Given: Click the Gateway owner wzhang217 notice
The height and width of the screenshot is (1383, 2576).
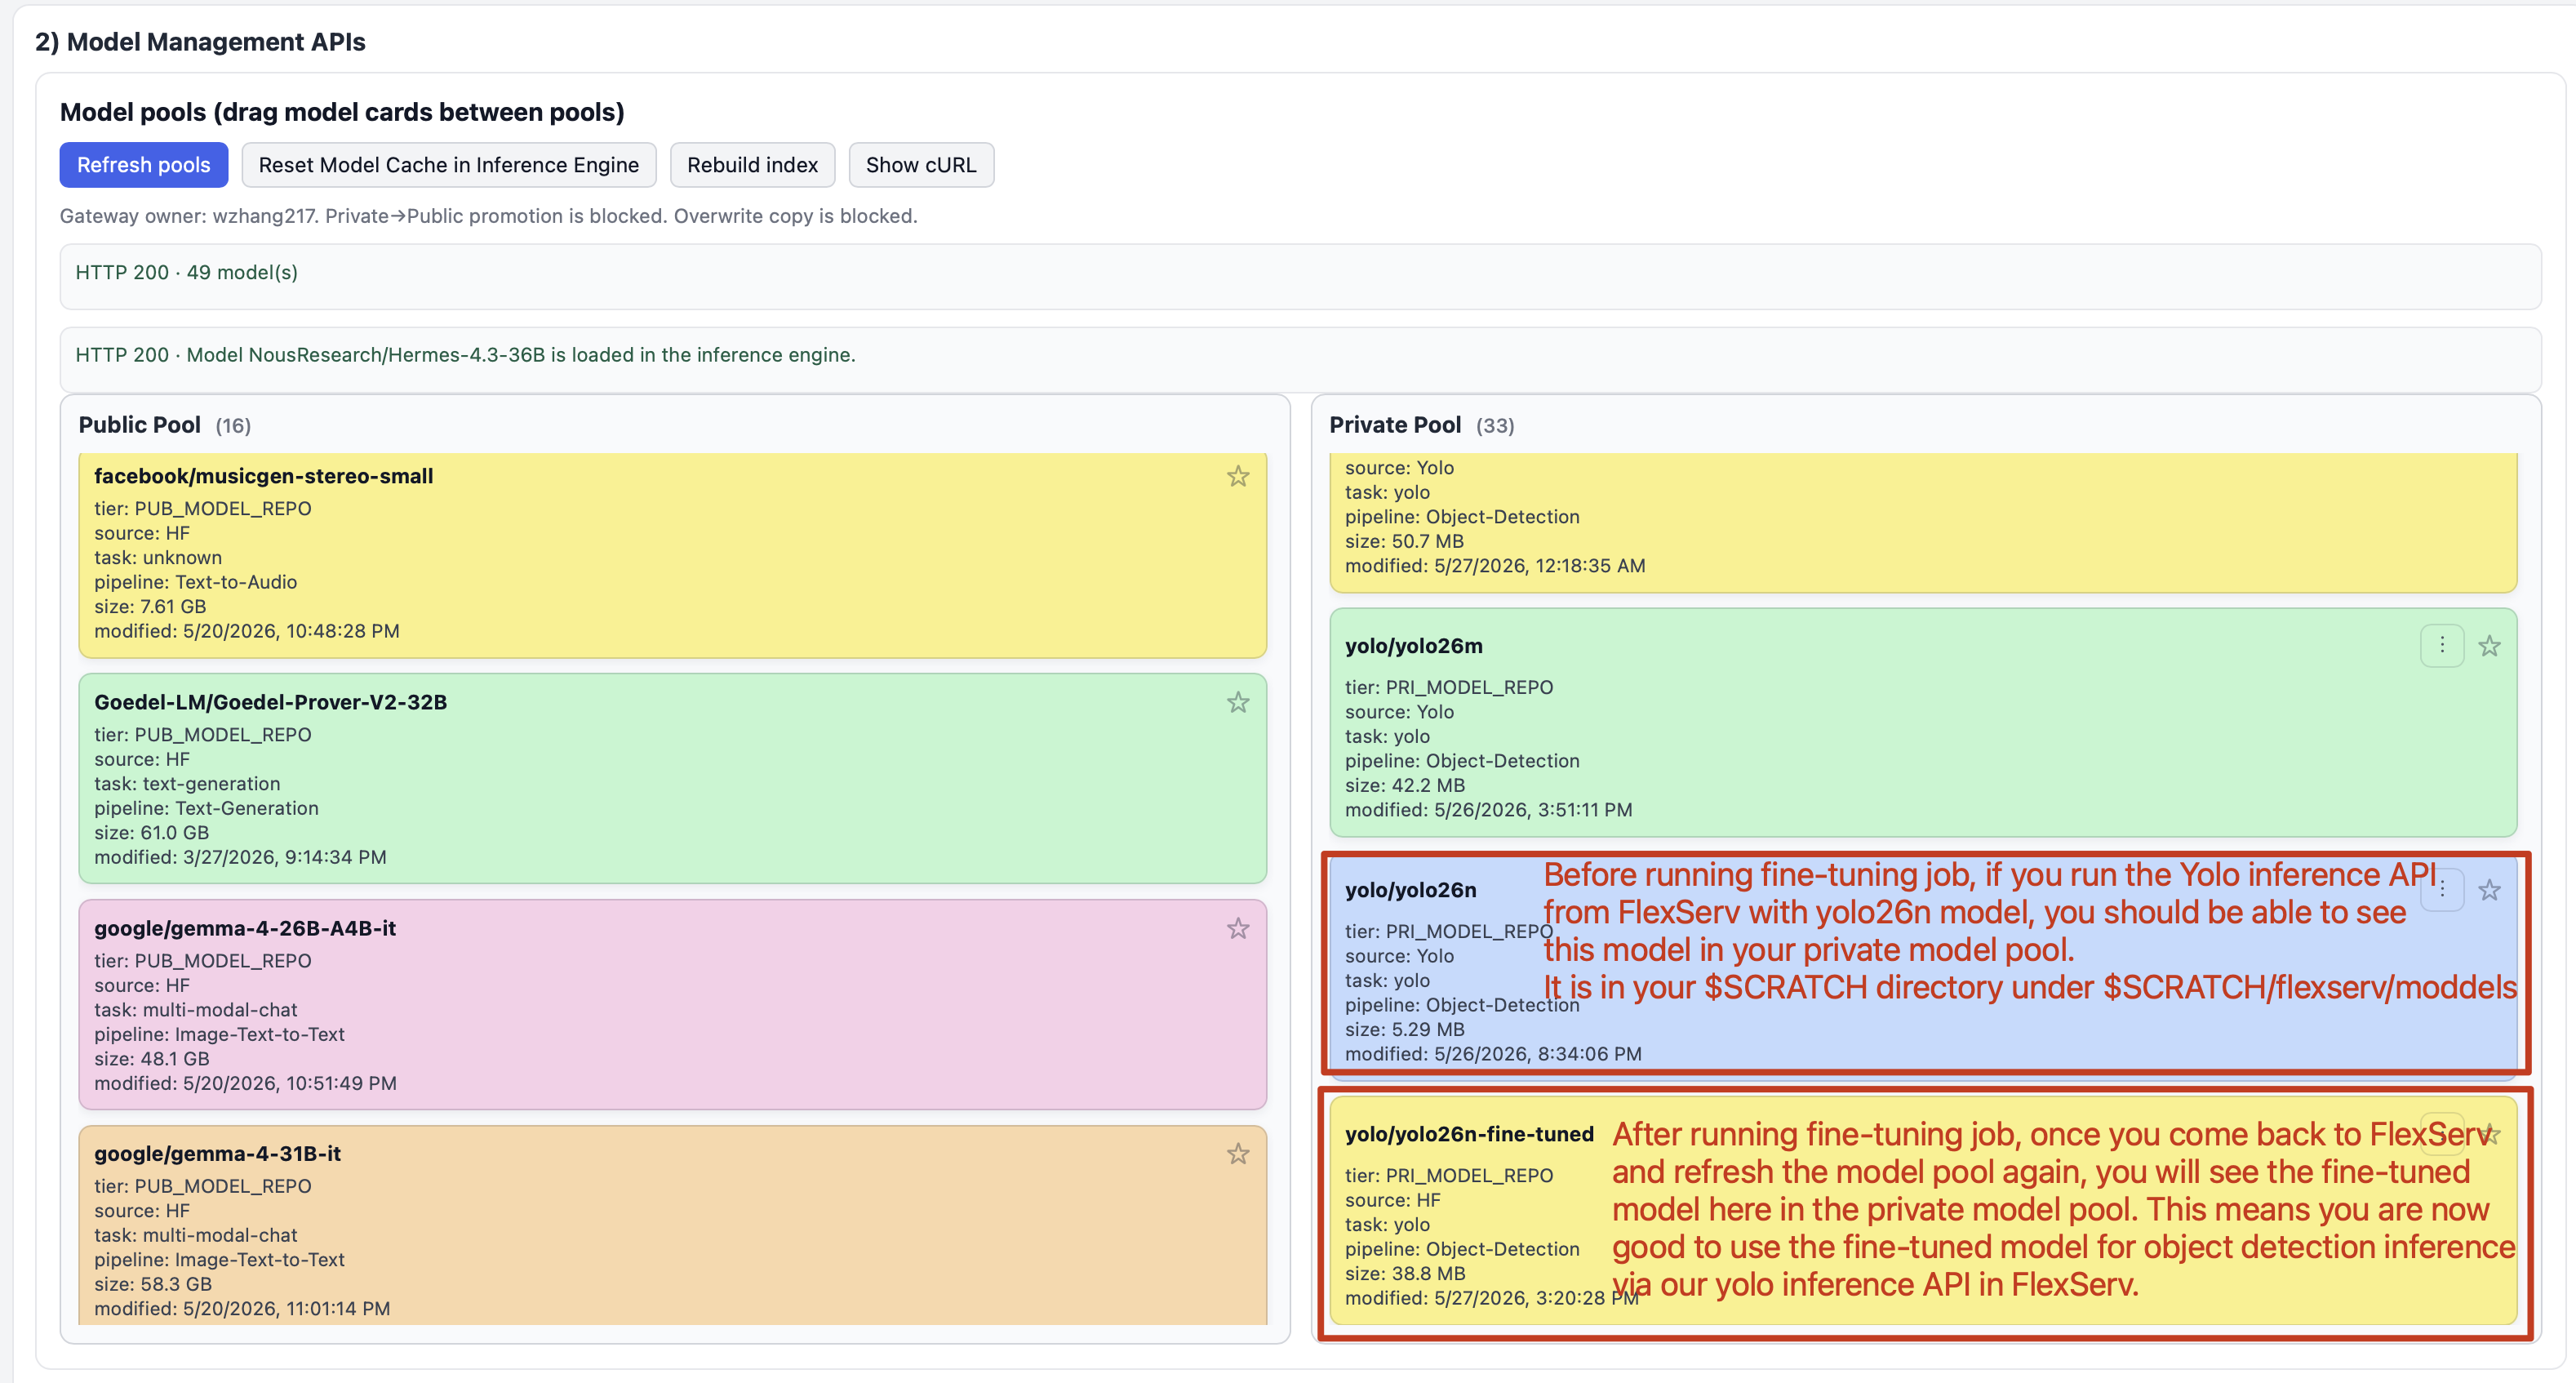Looking at the screenshot, I should [489, 216].
